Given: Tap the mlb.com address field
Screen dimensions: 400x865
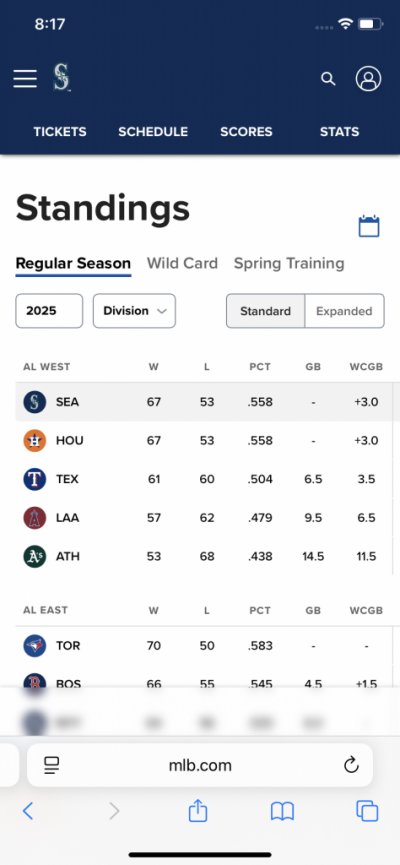Looking at the screenshot, I should click(x=200, y=765).
